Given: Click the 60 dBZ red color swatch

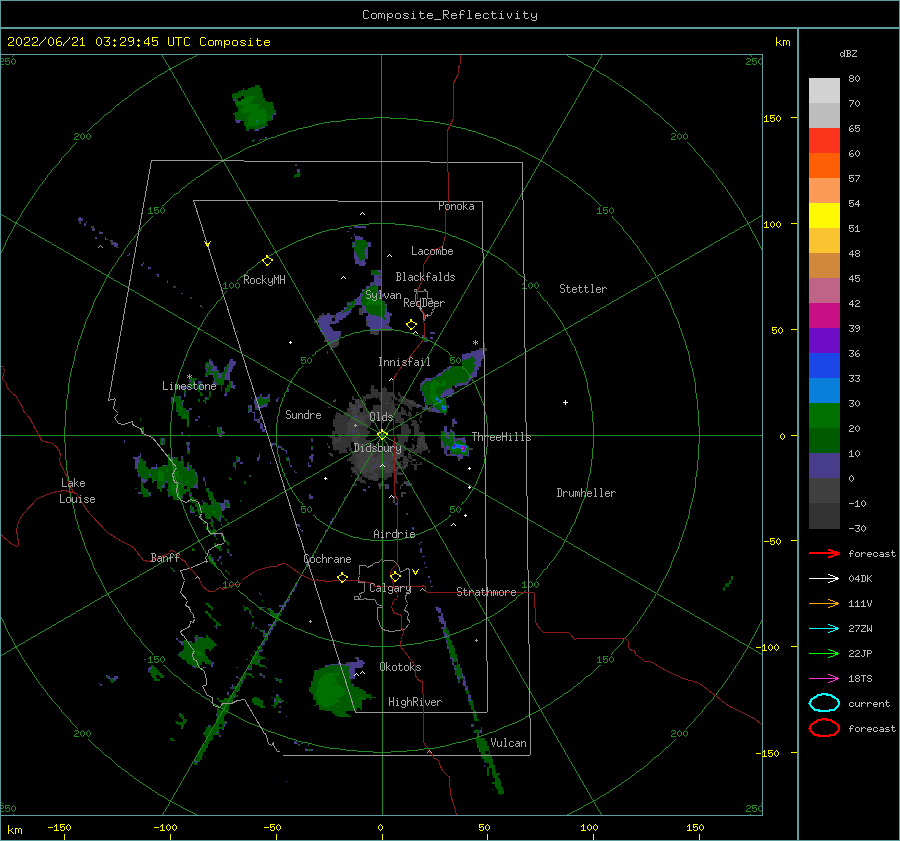Looking at the screenshot, I should (x=824, y=140).
